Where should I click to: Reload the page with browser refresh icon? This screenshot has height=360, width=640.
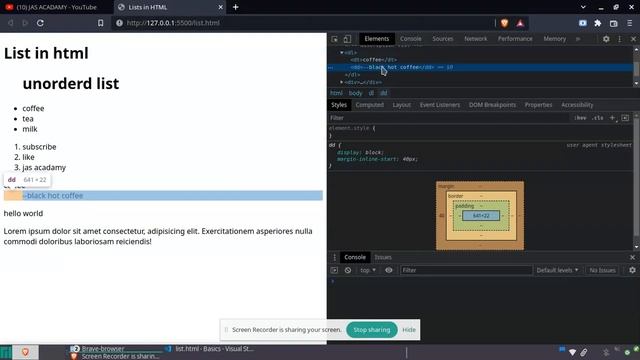pyautogui.click(x=40, y=23)
